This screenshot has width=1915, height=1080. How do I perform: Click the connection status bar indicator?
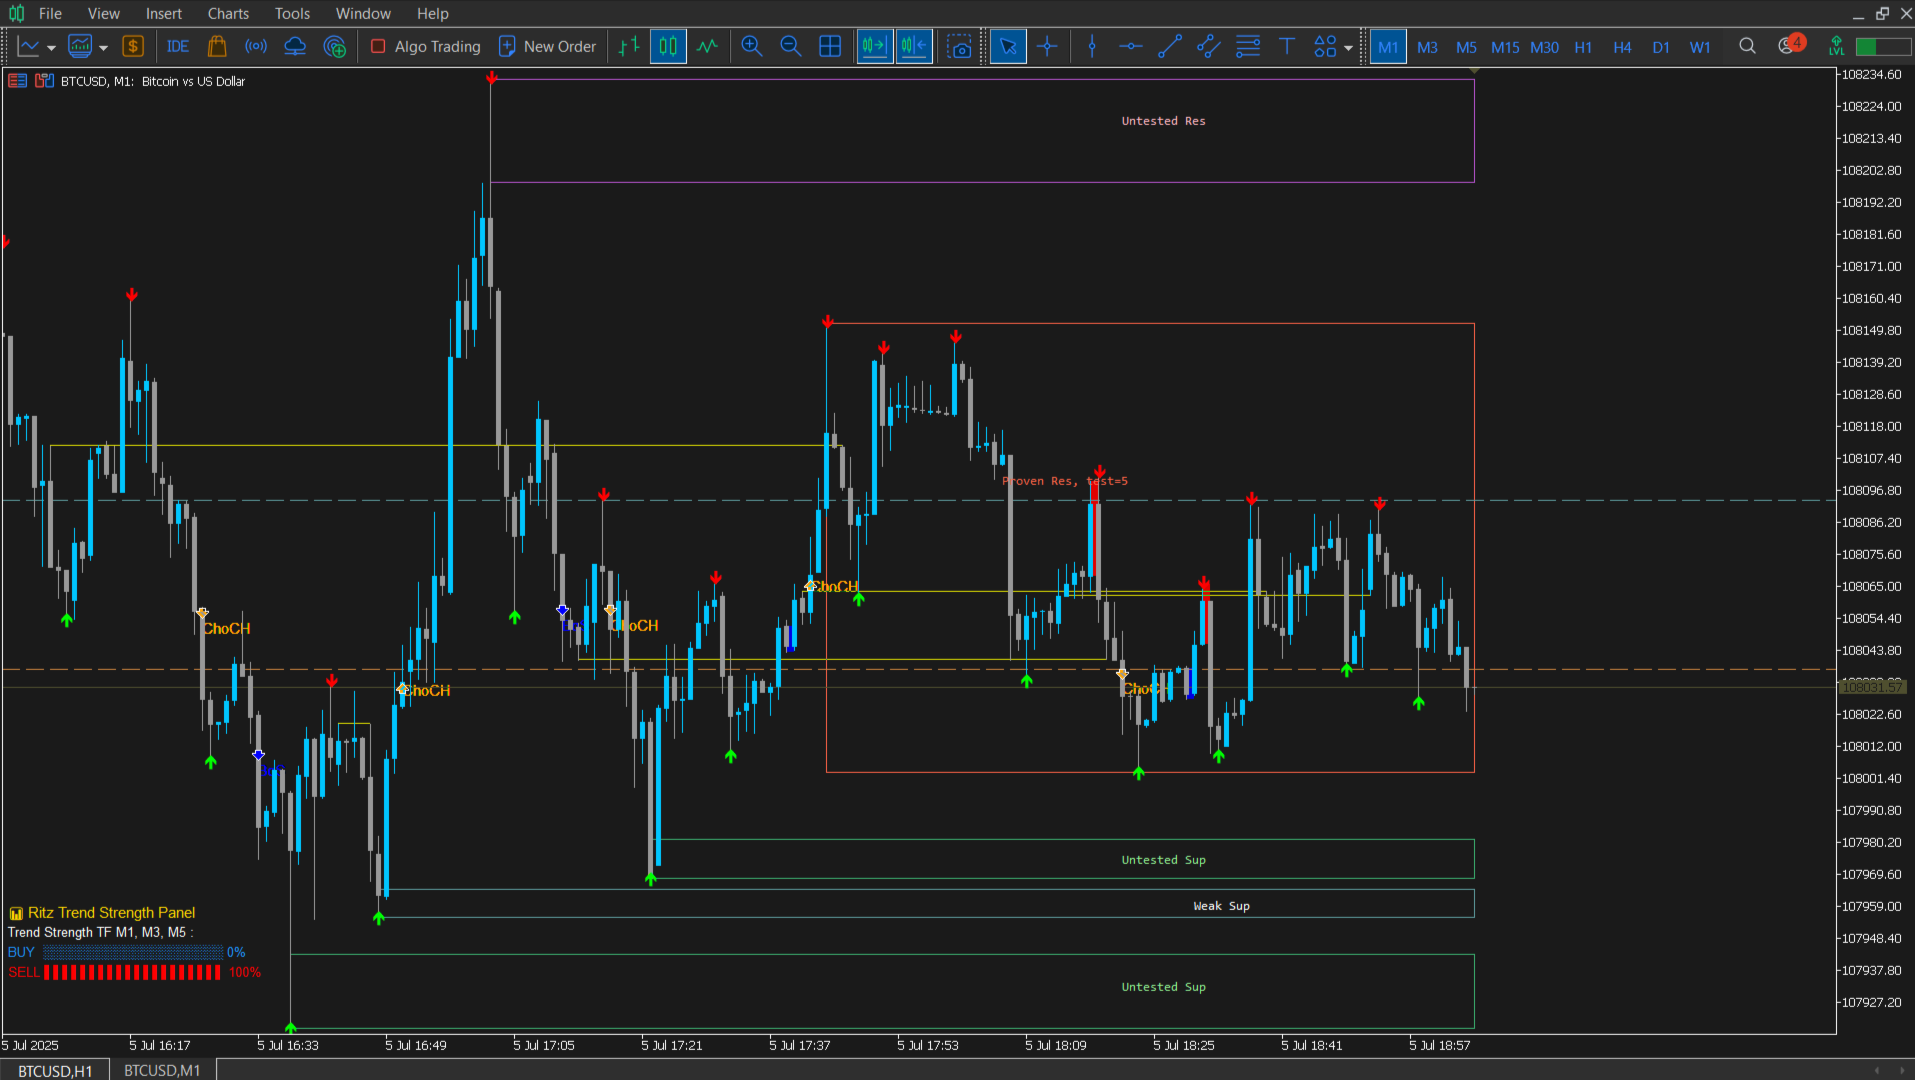click(1883, 46)
